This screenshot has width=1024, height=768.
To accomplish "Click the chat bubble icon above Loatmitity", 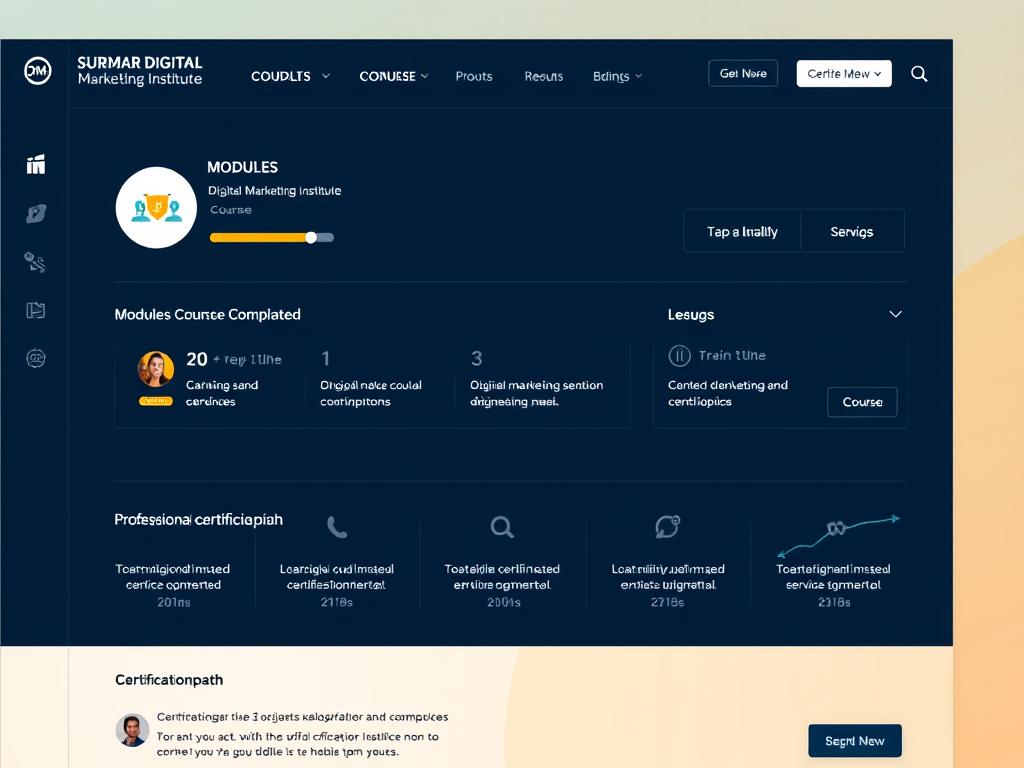I will [667, 526].
